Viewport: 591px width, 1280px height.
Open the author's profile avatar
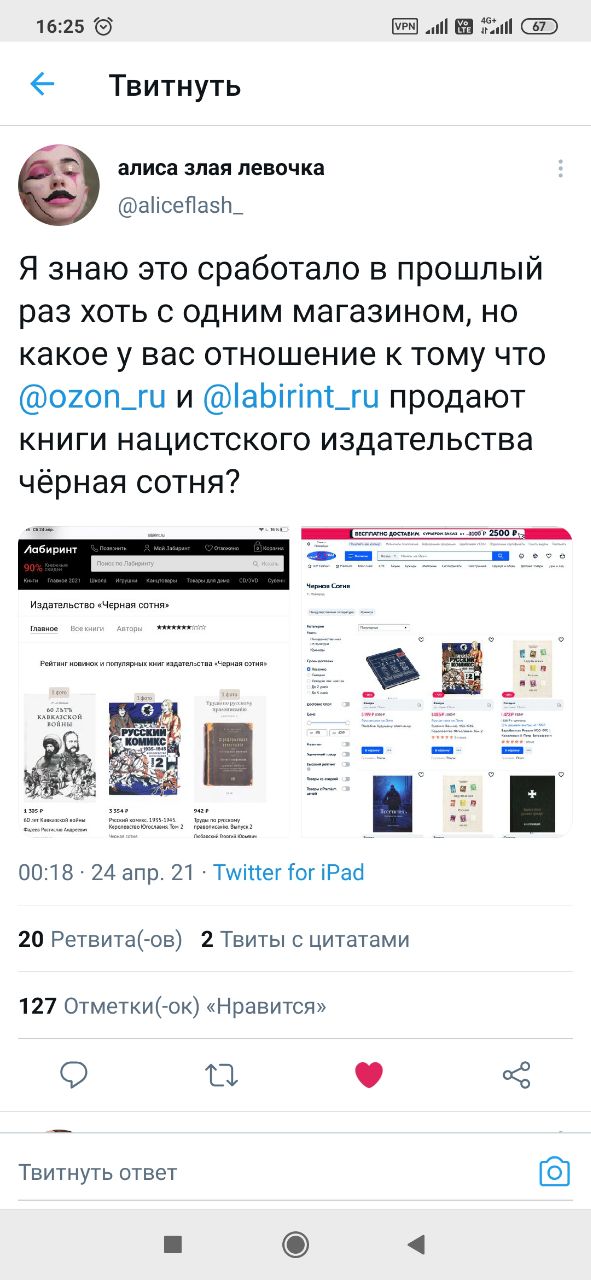pos(58,182)
